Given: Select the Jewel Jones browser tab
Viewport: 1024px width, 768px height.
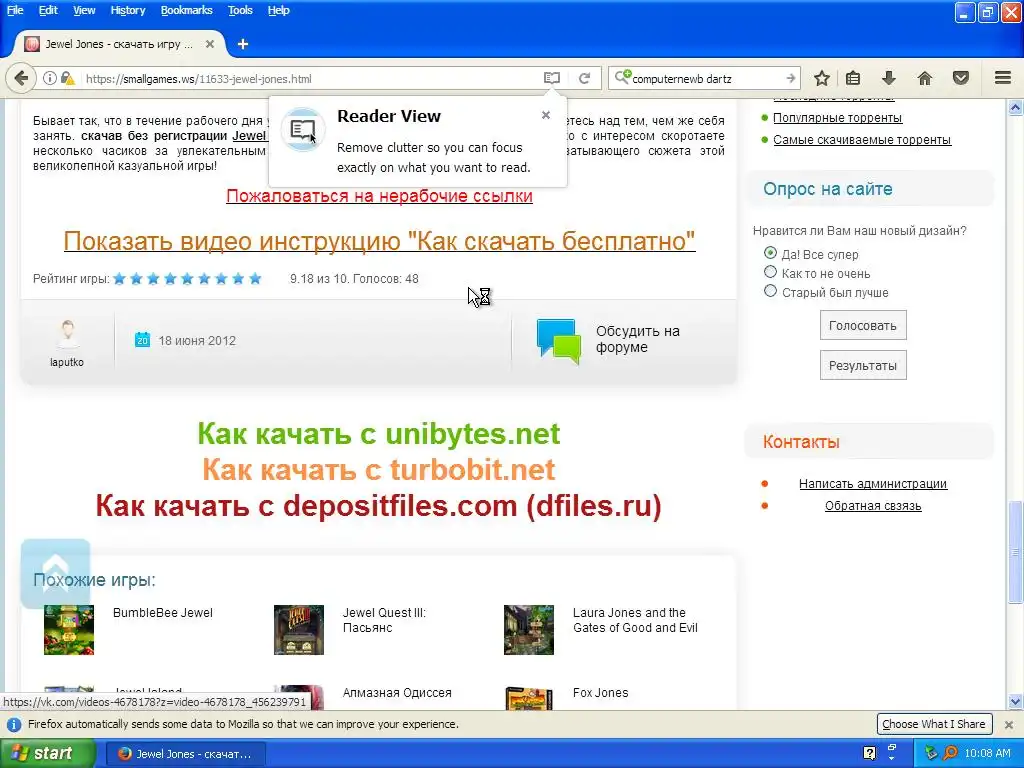Looking at the screenshot, I should click(x=119, y=44).
